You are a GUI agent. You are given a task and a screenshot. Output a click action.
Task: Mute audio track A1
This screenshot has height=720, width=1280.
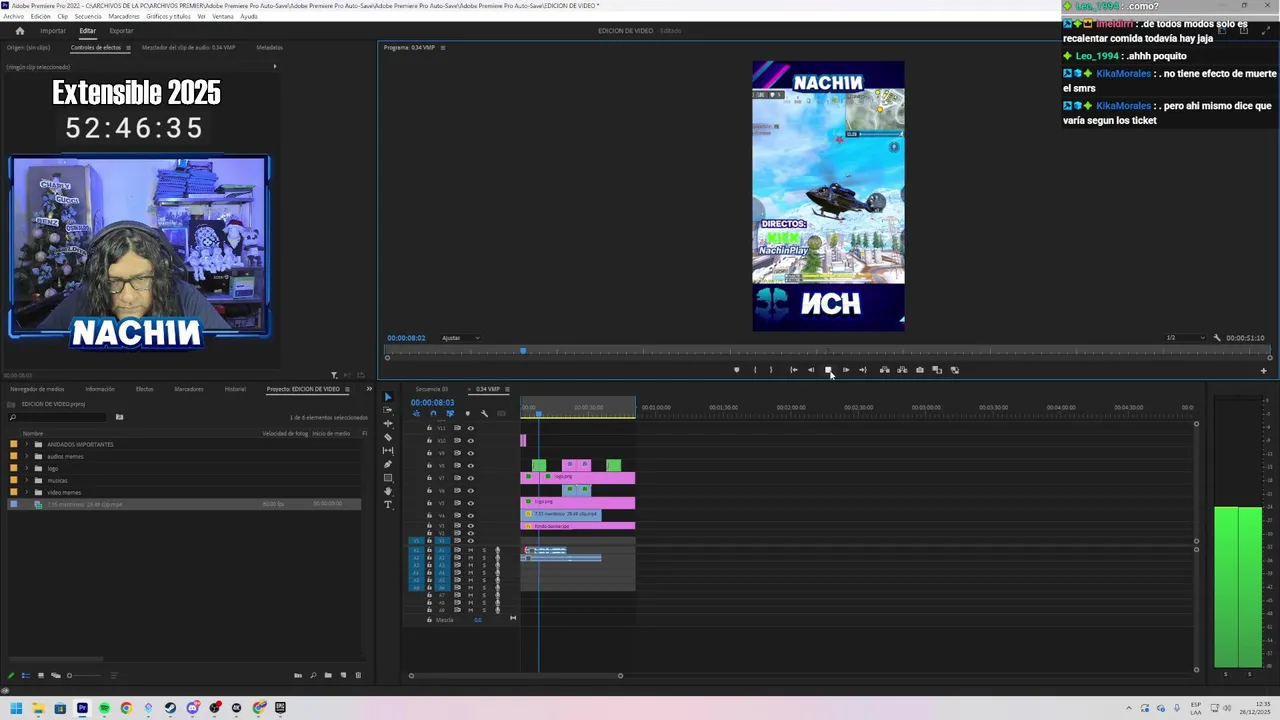tap(470, 550)
